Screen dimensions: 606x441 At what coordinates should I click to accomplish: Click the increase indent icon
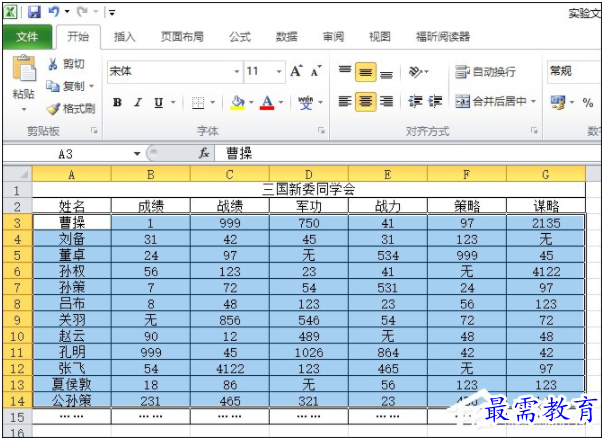[435, 102]
